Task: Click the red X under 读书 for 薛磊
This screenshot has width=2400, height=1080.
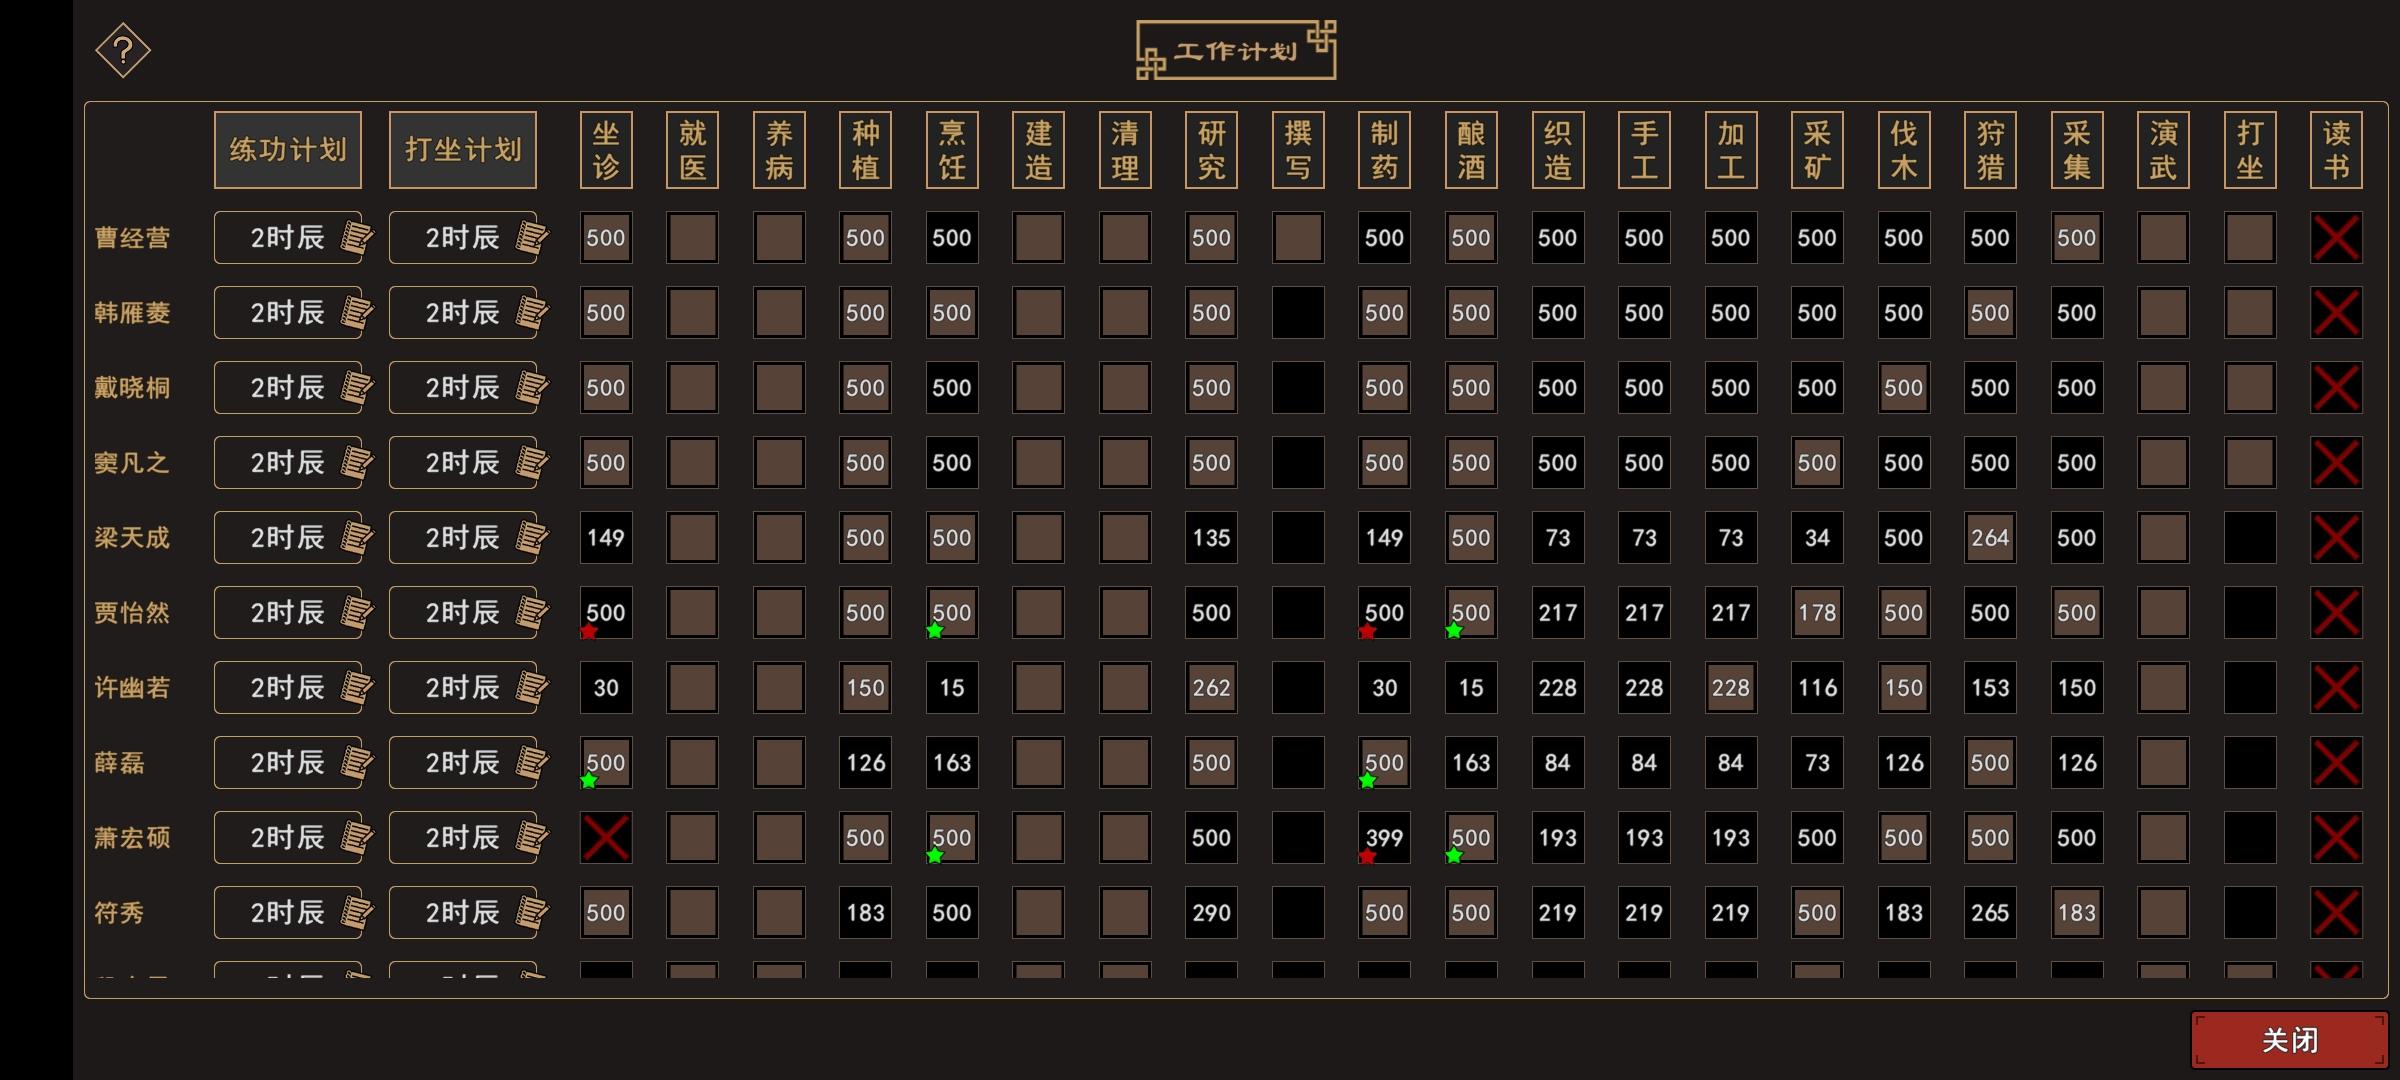Action: pyautogui.click(x=2336, y=763)
